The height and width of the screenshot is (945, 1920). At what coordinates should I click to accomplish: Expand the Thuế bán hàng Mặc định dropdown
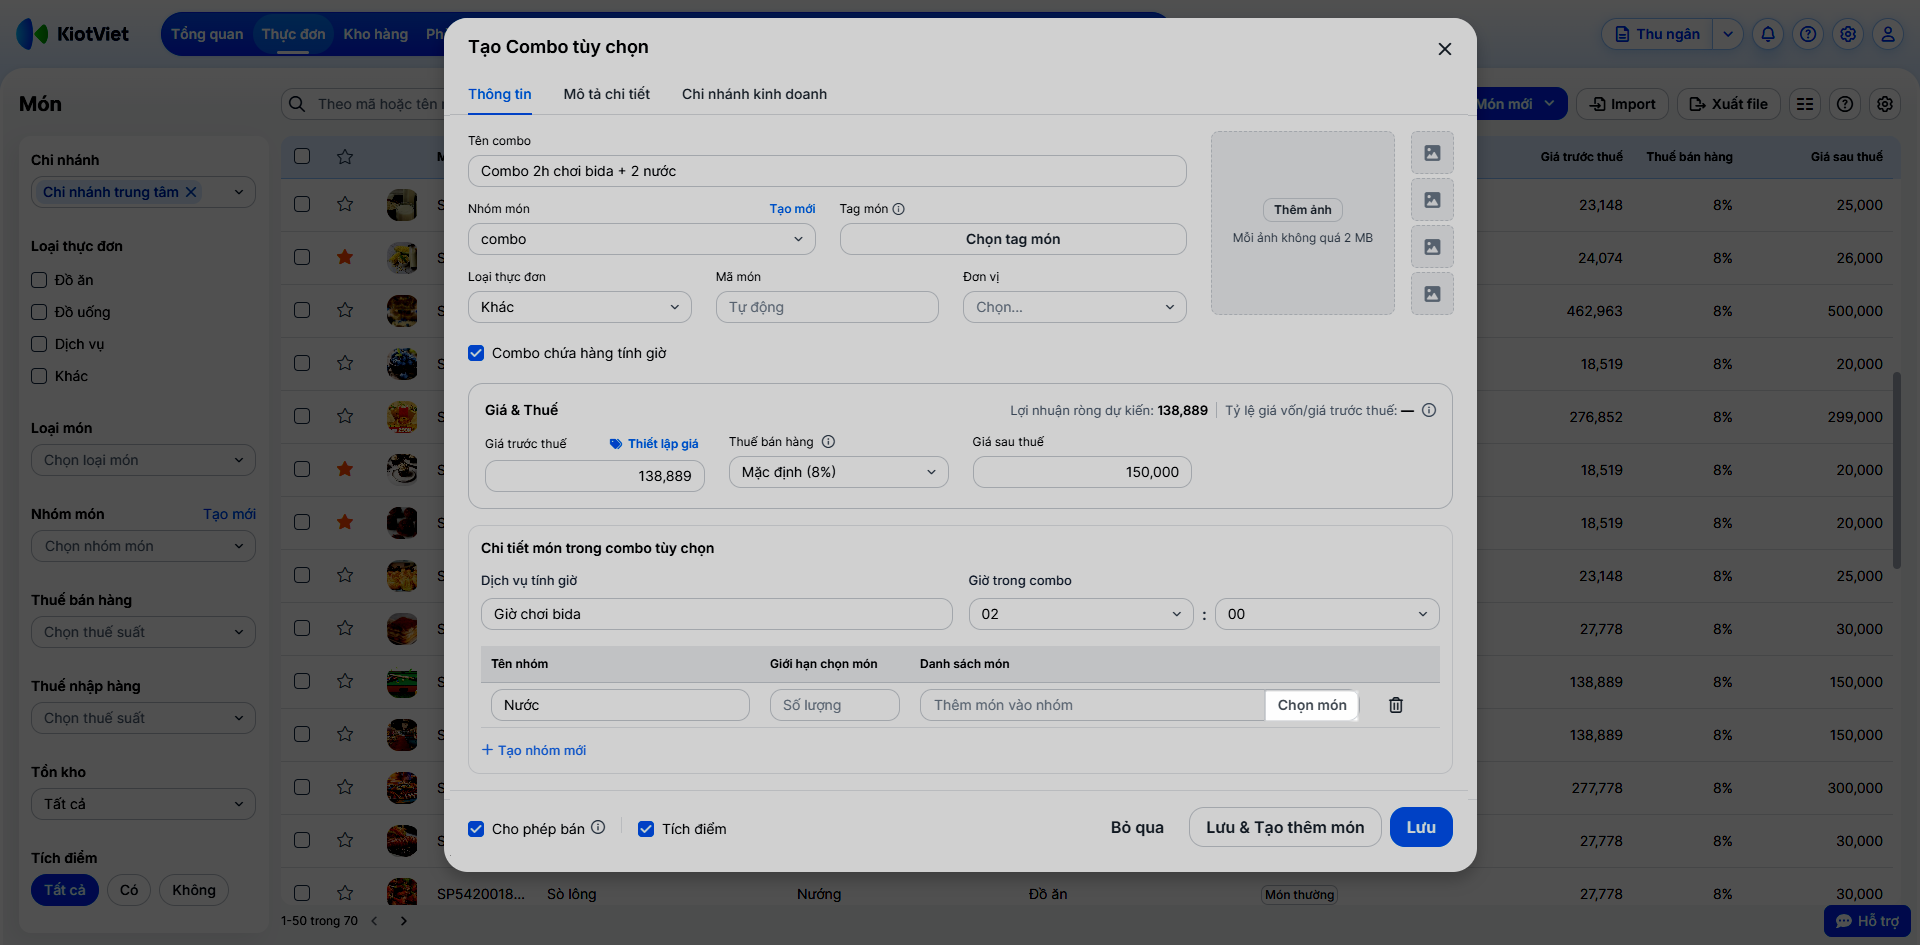[838, 472]
